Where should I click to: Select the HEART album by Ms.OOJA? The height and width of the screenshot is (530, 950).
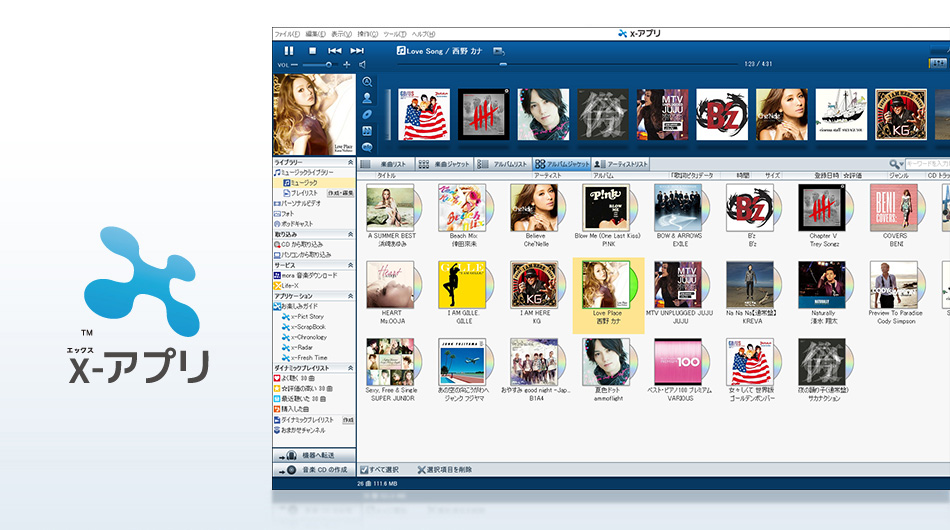pos(392,288)
